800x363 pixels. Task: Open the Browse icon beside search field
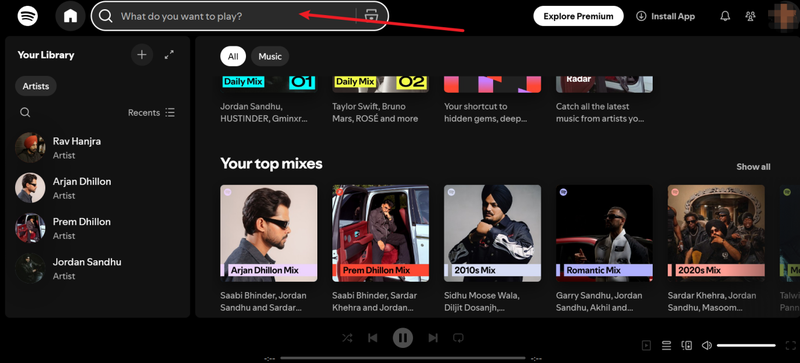coord(371,16)
